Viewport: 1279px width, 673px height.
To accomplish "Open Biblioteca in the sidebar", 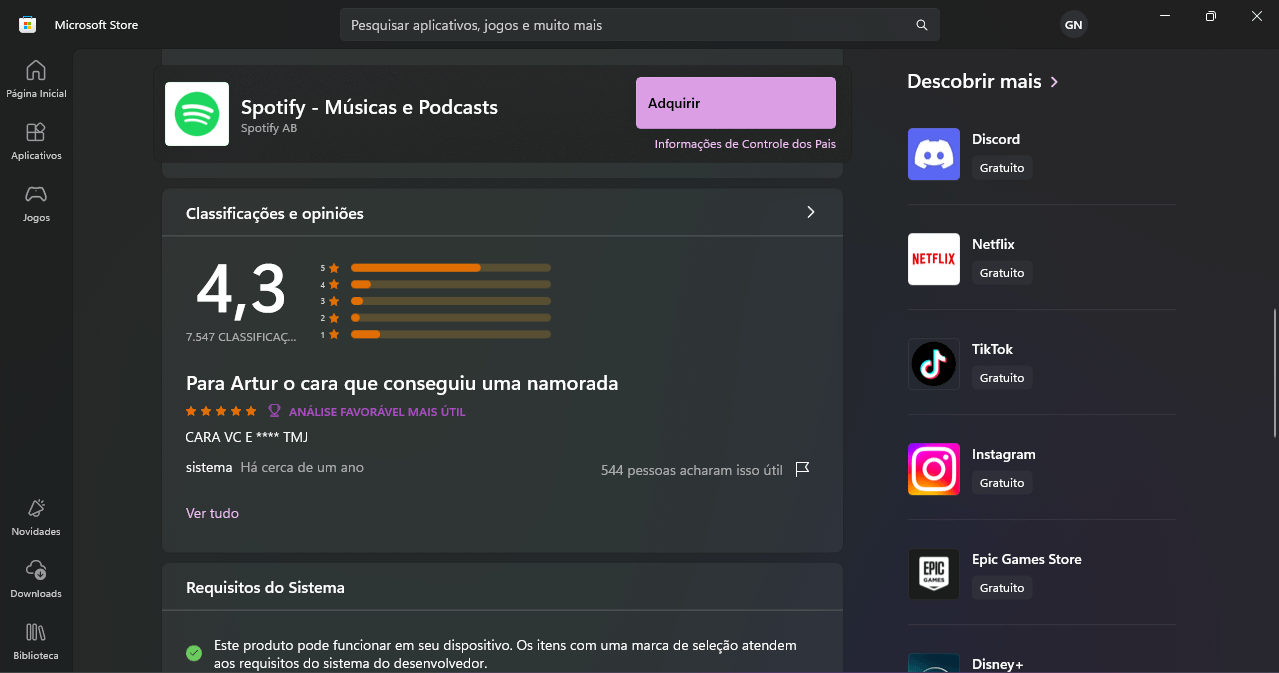I will [36, 641].
